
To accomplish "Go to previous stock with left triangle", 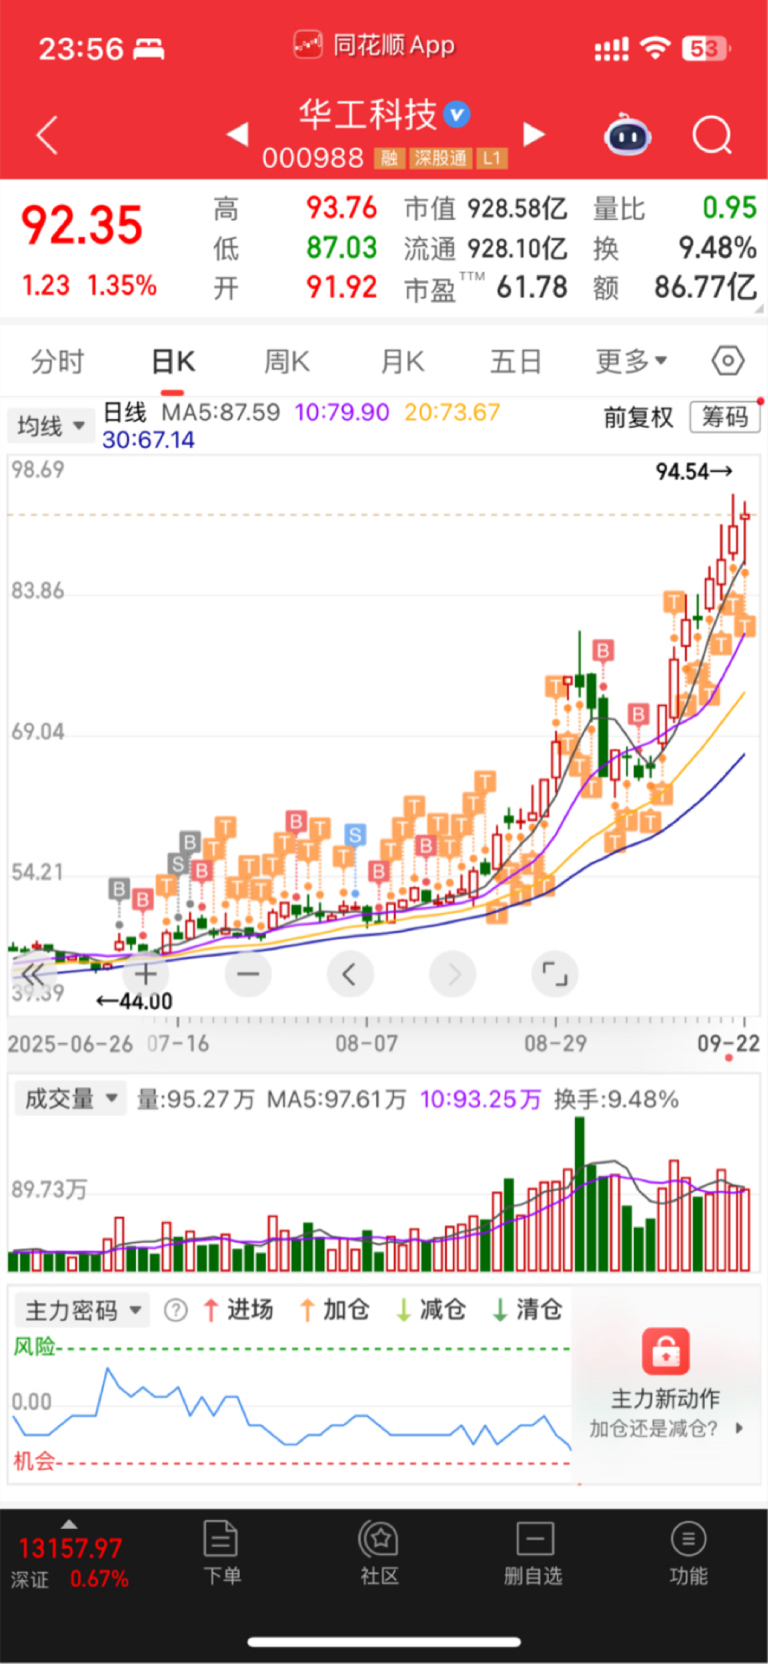I will pos(237,134).
